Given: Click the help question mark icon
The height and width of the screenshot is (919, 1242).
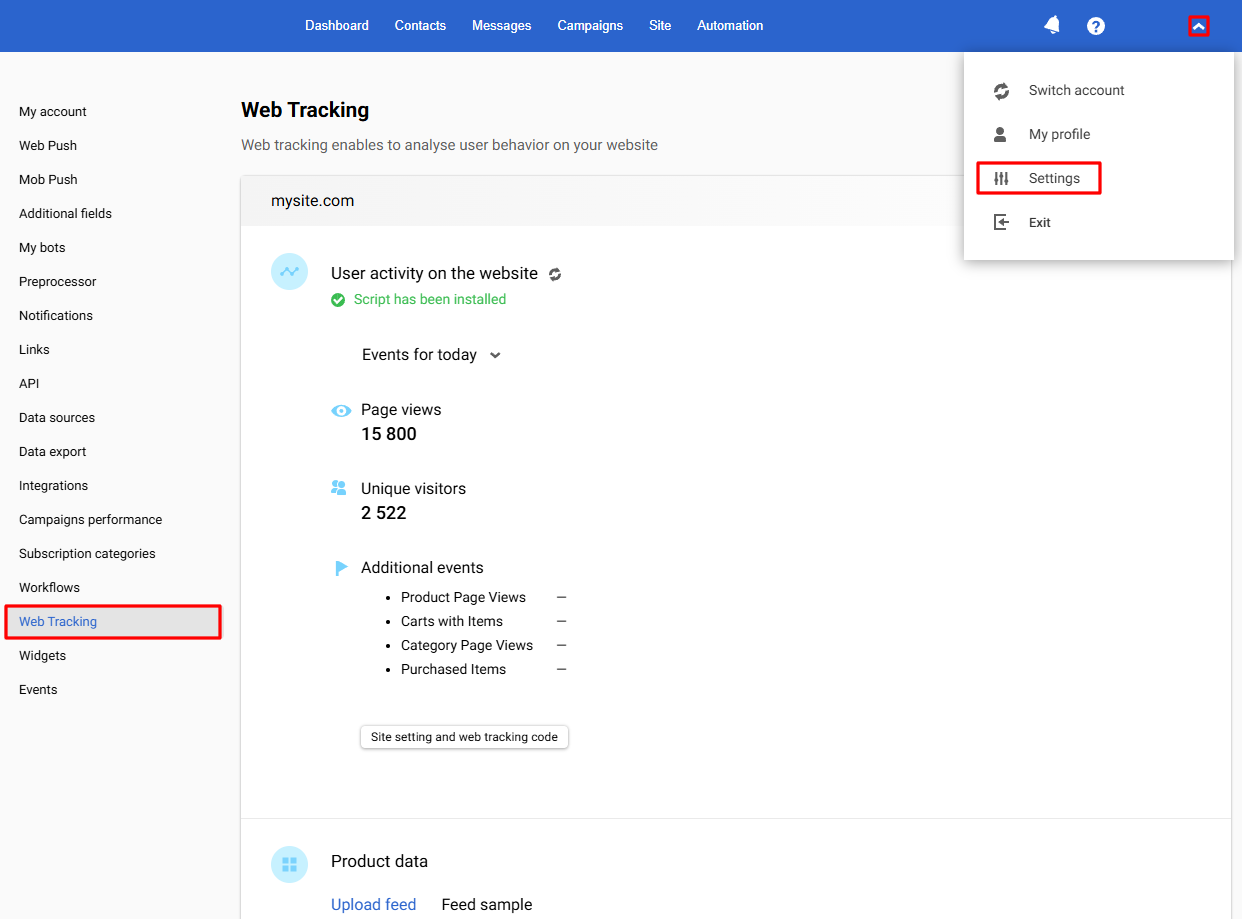Looking at the screenshot, I should coord(1096,26).
